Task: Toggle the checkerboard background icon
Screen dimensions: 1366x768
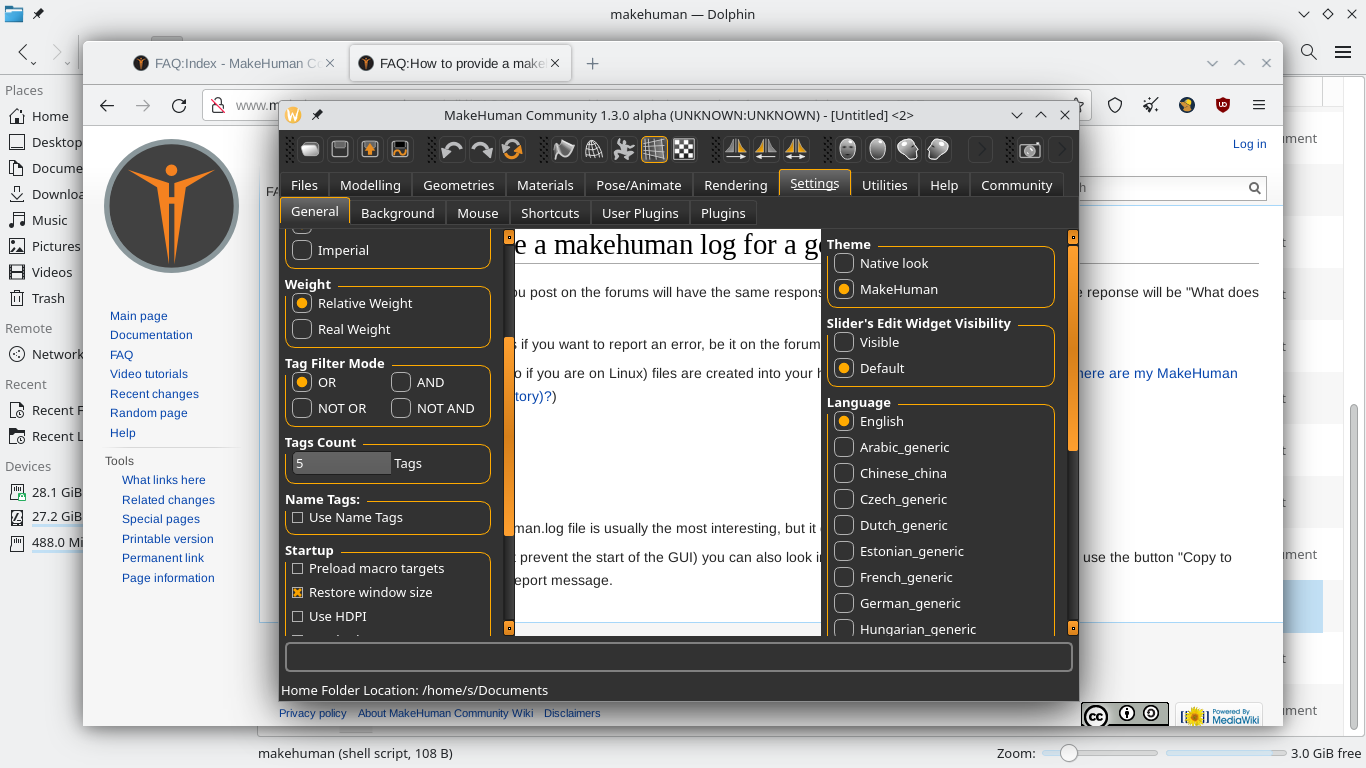Action: 684,149
